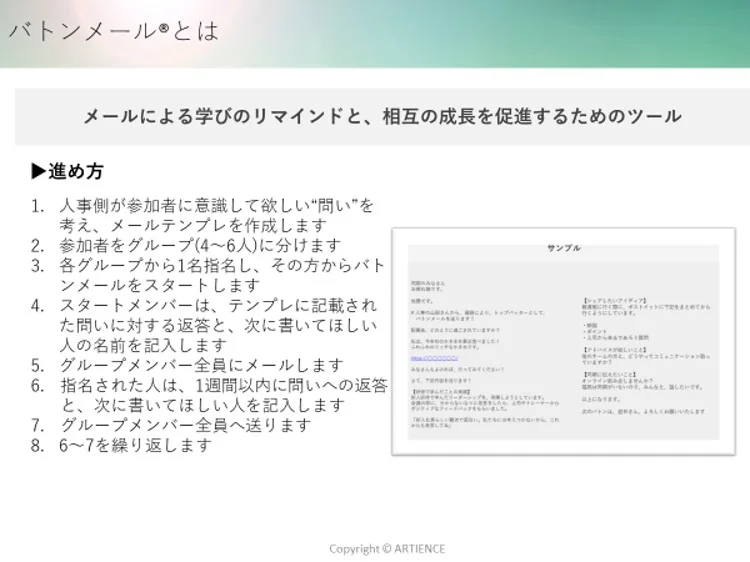Select step 5 グループメンバー全員にメールします
The width and height of the screenshot is (750, 562).
click(201, 365)
